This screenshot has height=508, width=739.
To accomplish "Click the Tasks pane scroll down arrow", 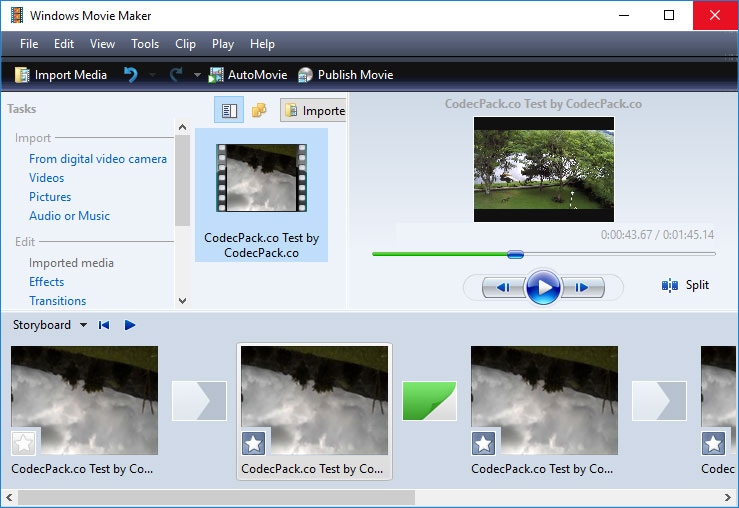I will tap(182, 301).
